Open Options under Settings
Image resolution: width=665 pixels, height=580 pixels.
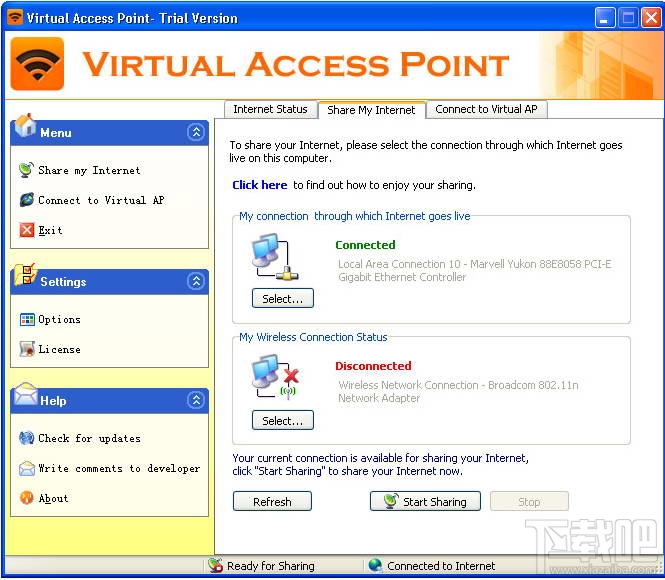point(59,319)
